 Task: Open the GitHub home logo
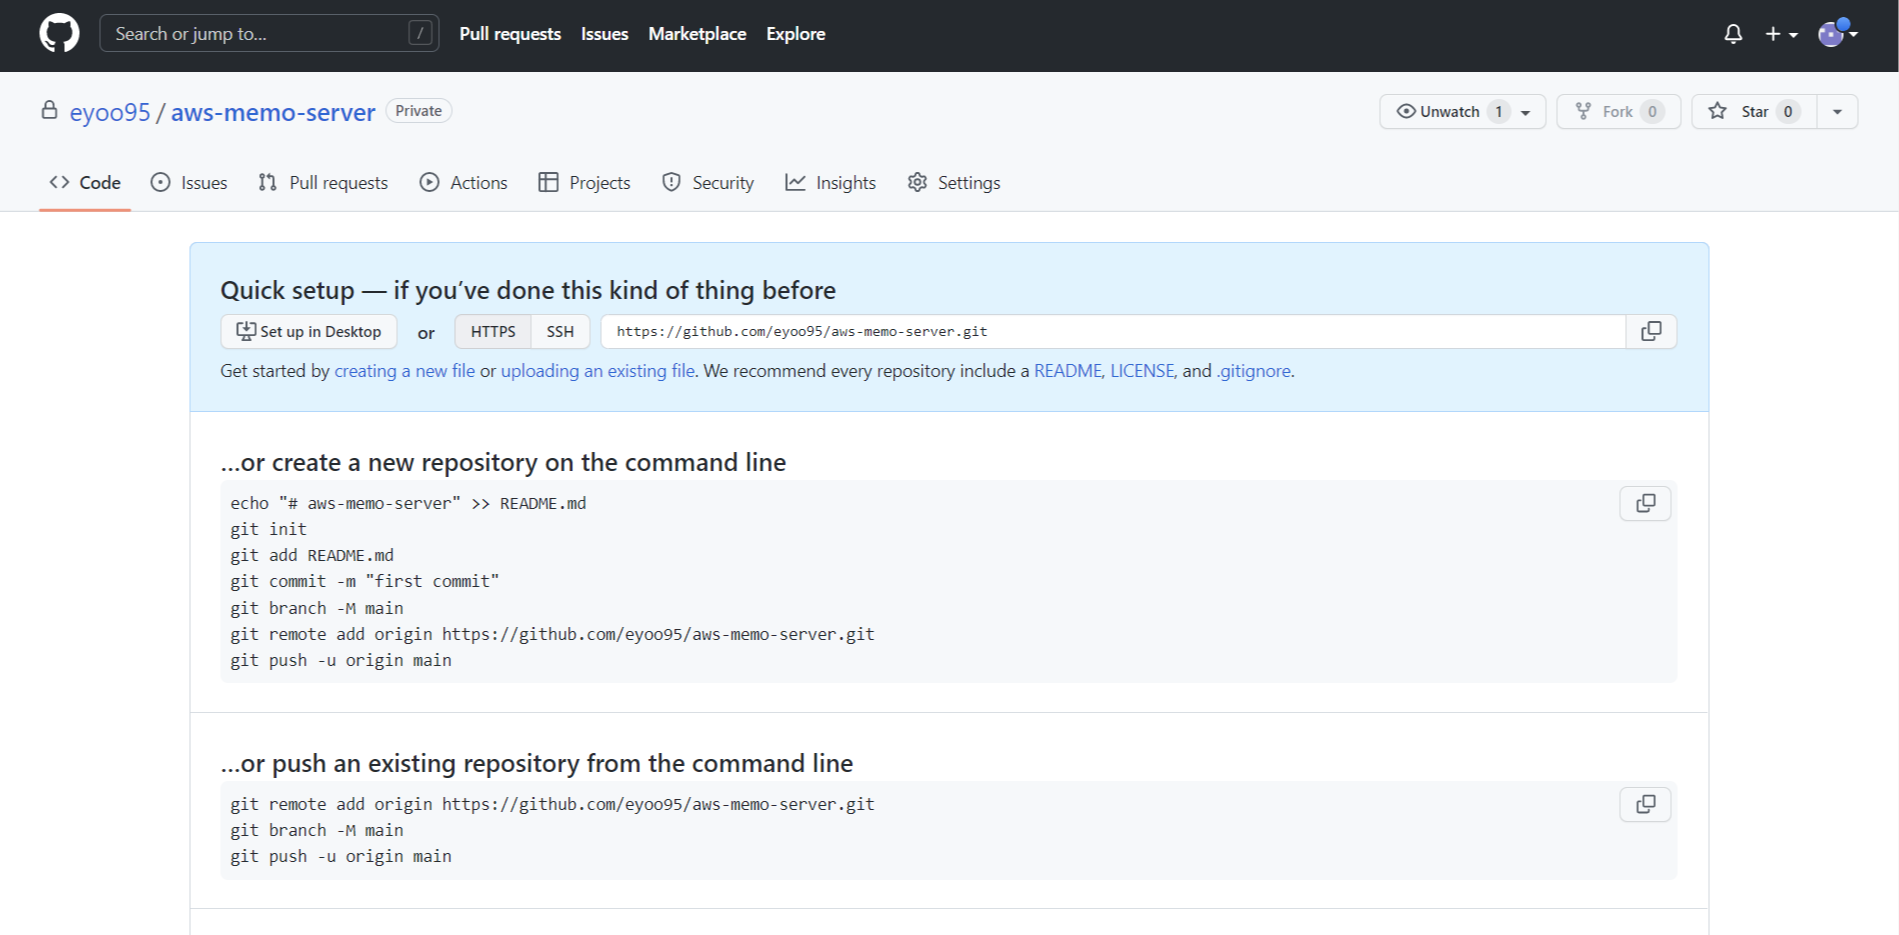[59, 34]
